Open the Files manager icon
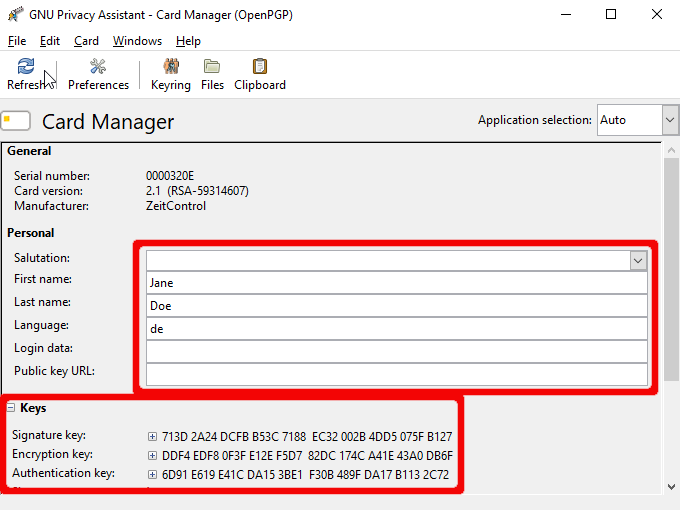This screenshot has height=510, width=680. coord(212,67)
